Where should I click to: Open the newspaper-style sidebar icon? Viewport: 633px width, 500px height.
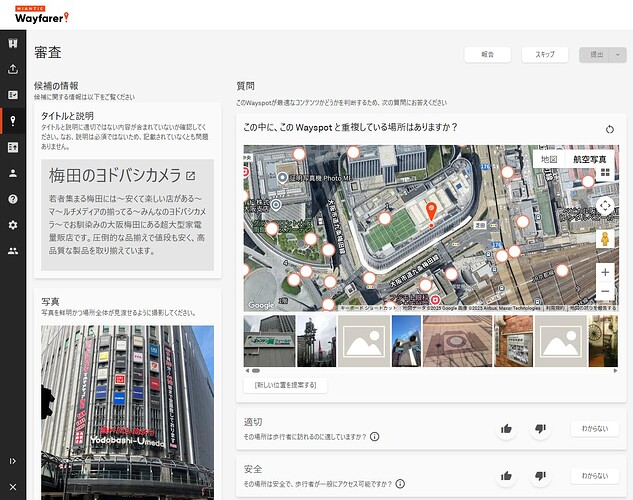(13, 147)
